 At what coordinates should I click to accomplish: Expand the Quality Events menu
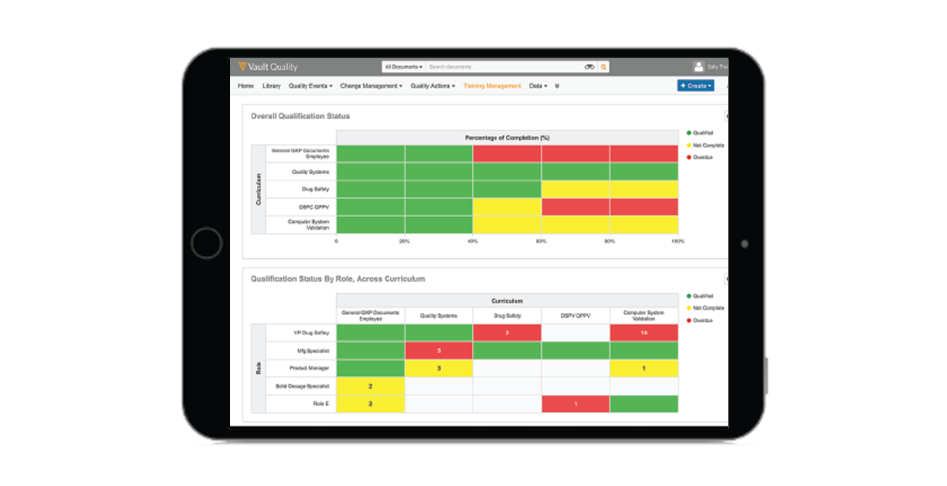pos(310,86)
